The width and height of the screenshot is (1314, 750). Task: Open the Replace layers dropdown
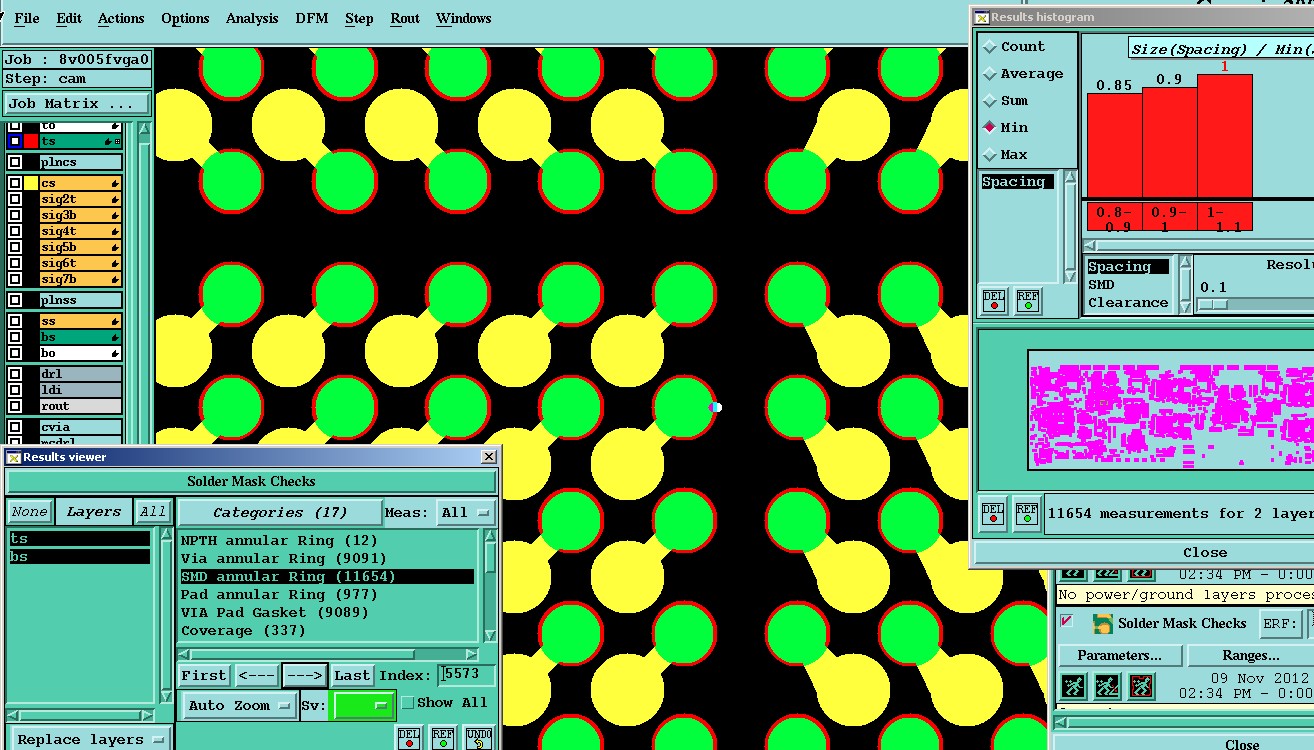pos(90,739)
